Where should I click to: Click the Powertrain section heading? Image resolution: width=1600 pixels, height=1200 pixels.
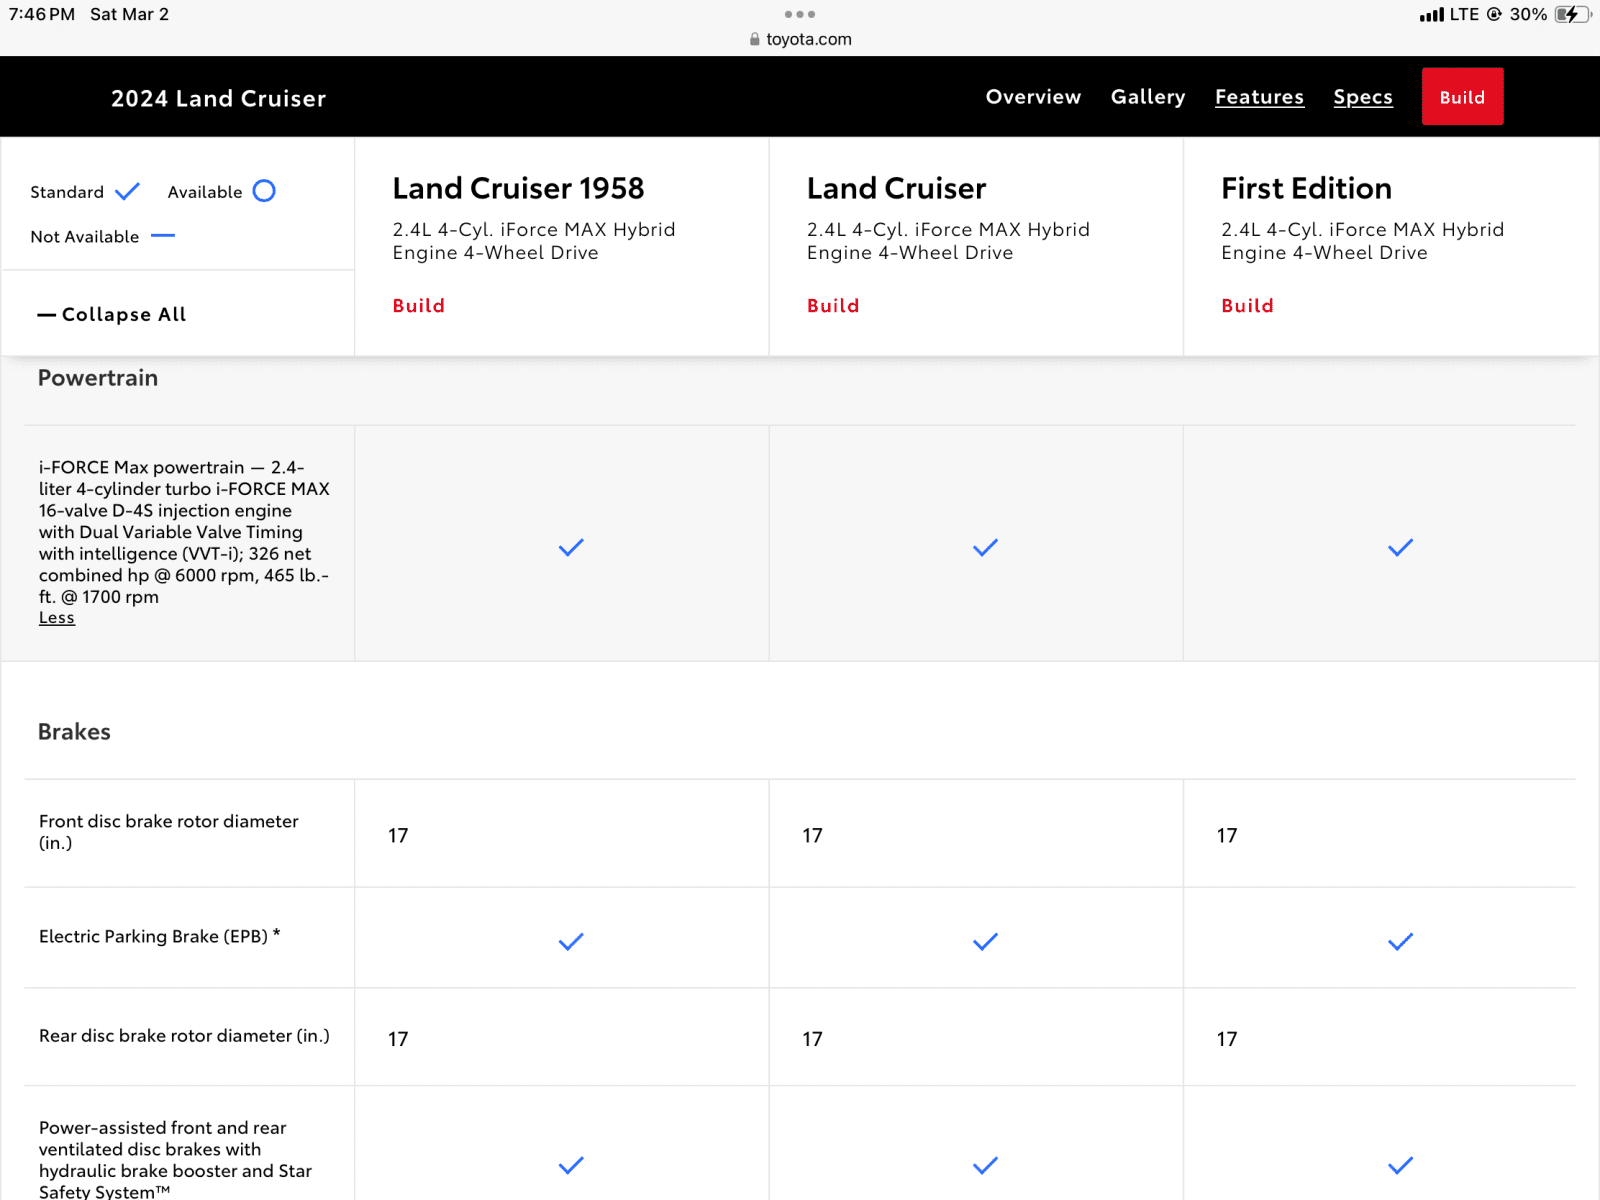click(x=98, y=378)
